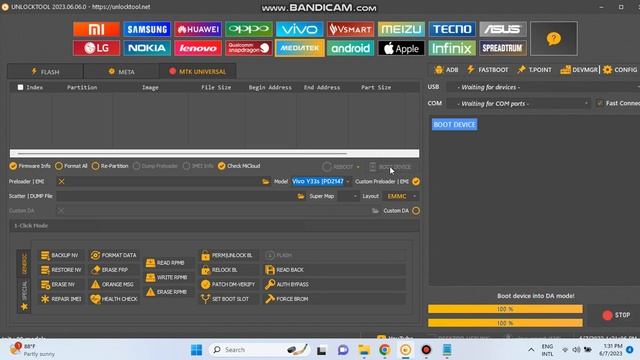
Task: Browse for Preloader EMI file folder icon
Action: coord(266,181)
